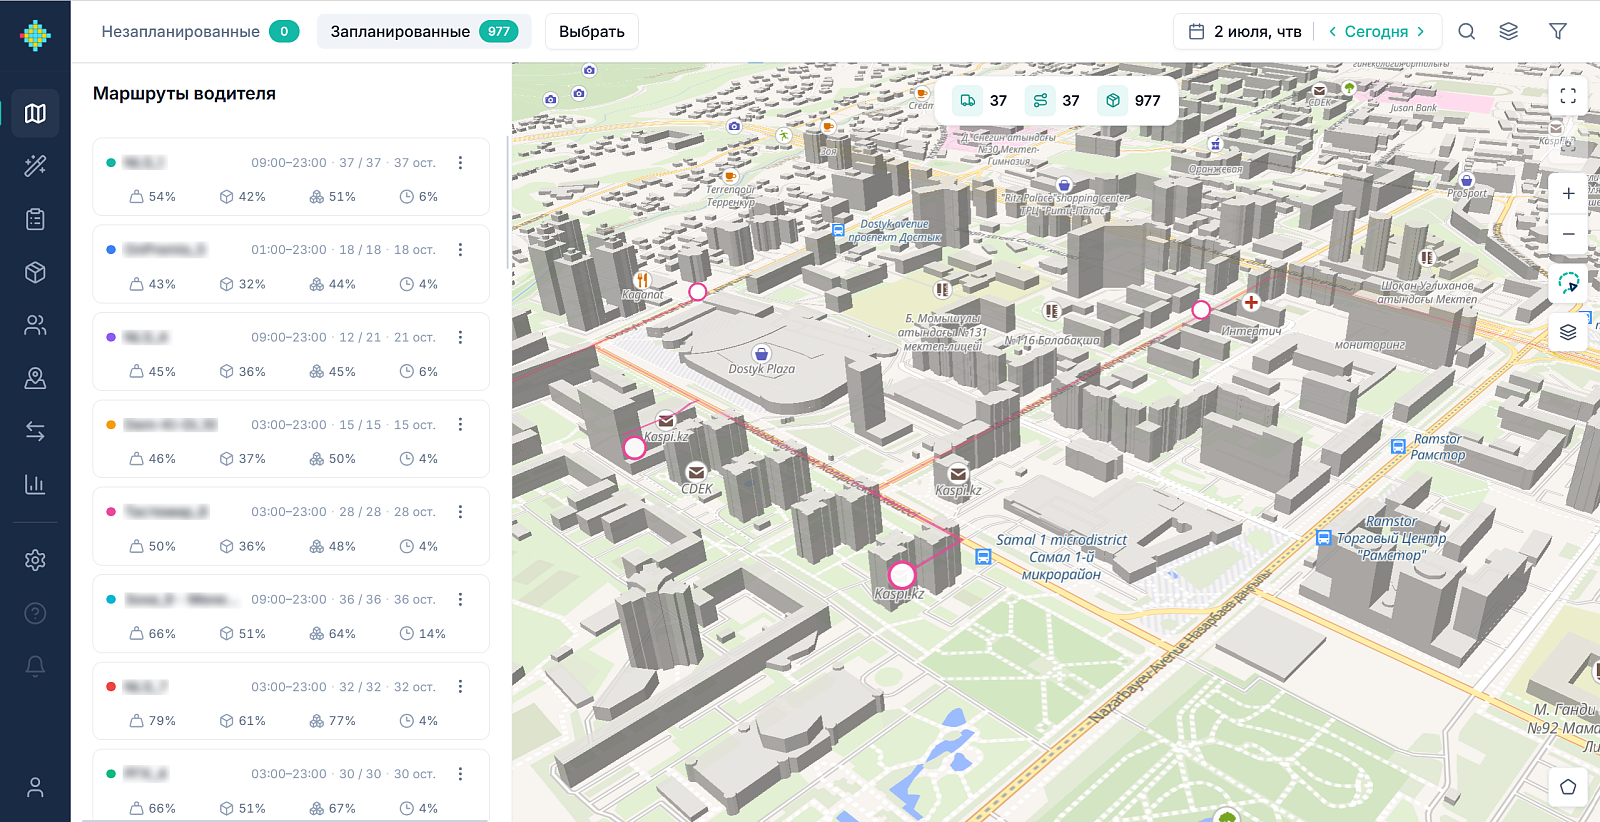The width and height of the screenshot is (1600, 822).
Task: Open the clipboard tasks sidebar icon
Action: (x=35, y=219)
